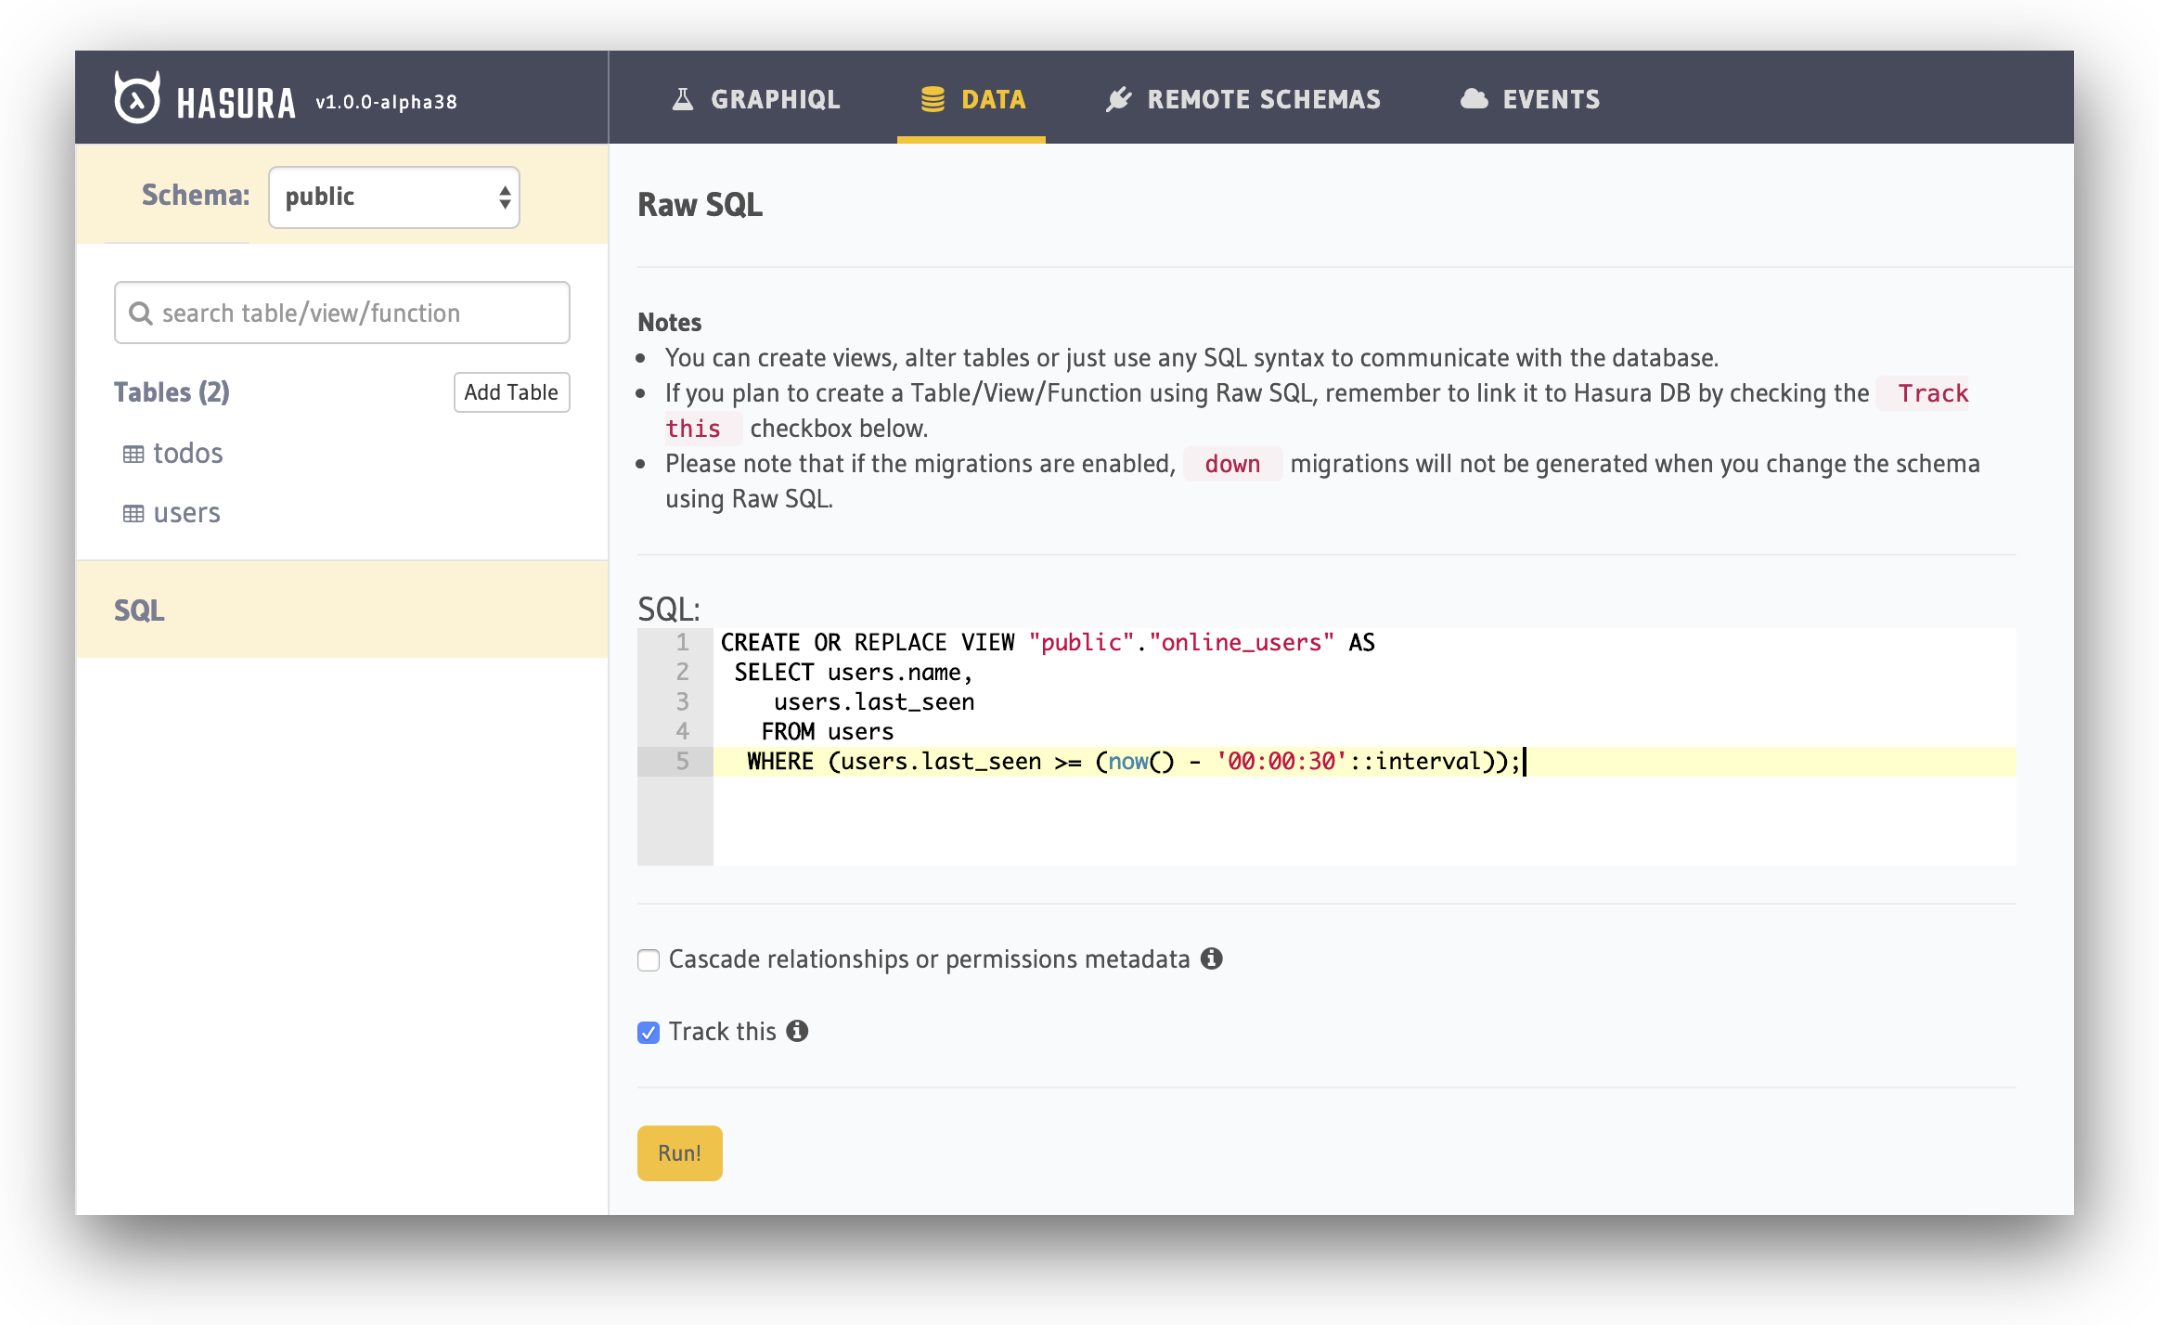Enable Cascade relationships or permissions checkbox
Image resolution: width=2159 pixels, height=1325 pixels.
[x=649, y=960]
